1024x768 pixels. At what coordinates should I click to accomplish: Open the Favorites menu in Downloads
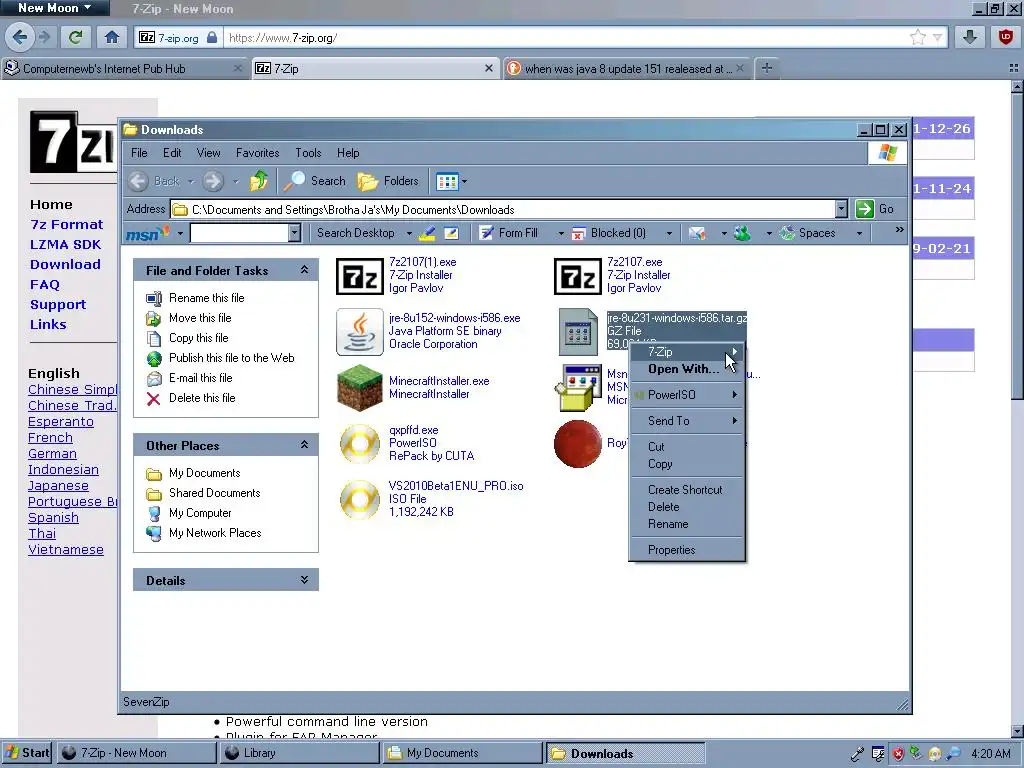tap(257, 153)
